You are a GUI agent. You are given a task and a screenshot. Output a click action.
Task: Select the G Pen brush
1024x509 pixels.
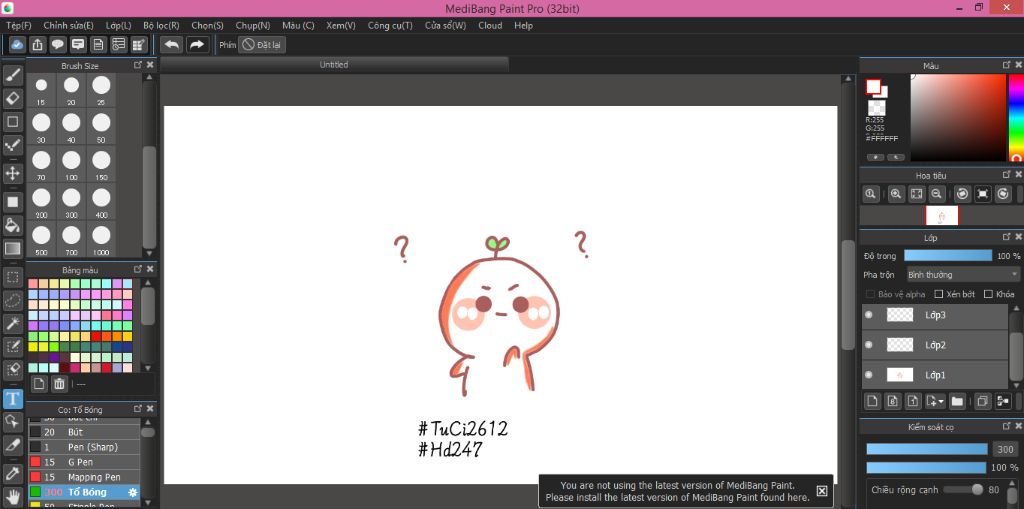[x=84, y=462]
